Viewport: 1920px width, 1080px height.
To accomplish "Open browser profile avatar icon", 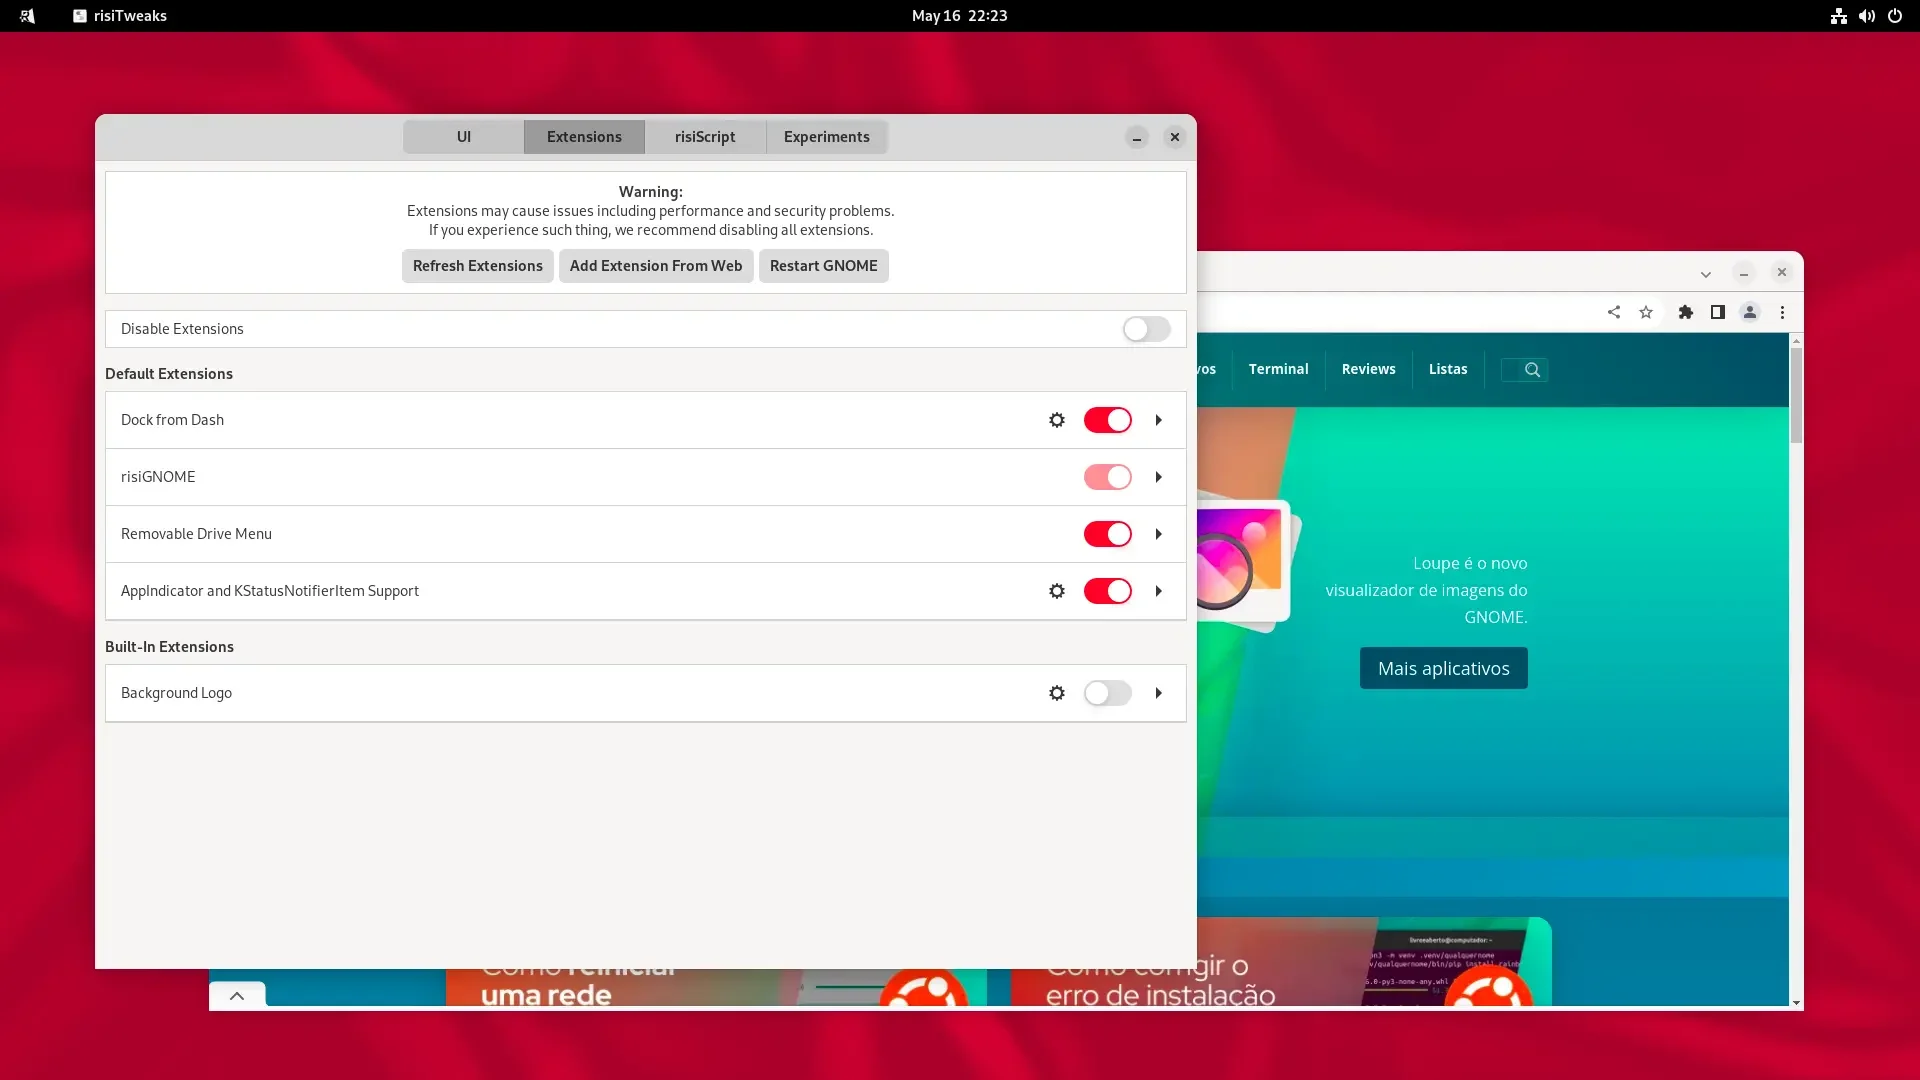I will (1750, 312).
